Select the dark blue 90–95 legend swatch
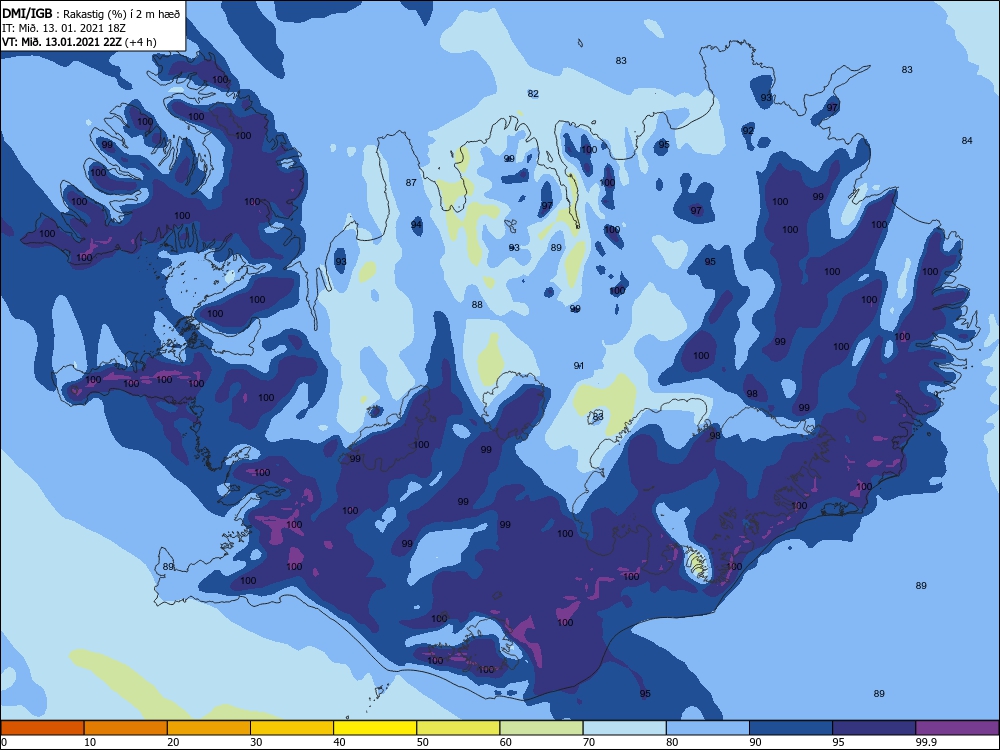 point(791,728)
